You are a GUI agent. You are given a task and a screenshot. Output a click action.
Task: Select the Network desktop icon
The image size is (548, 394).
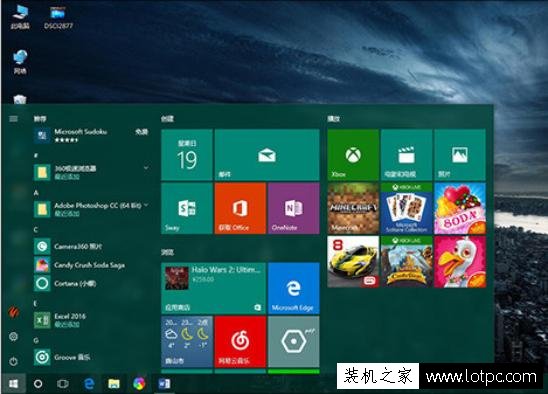(x=20, y=62)
